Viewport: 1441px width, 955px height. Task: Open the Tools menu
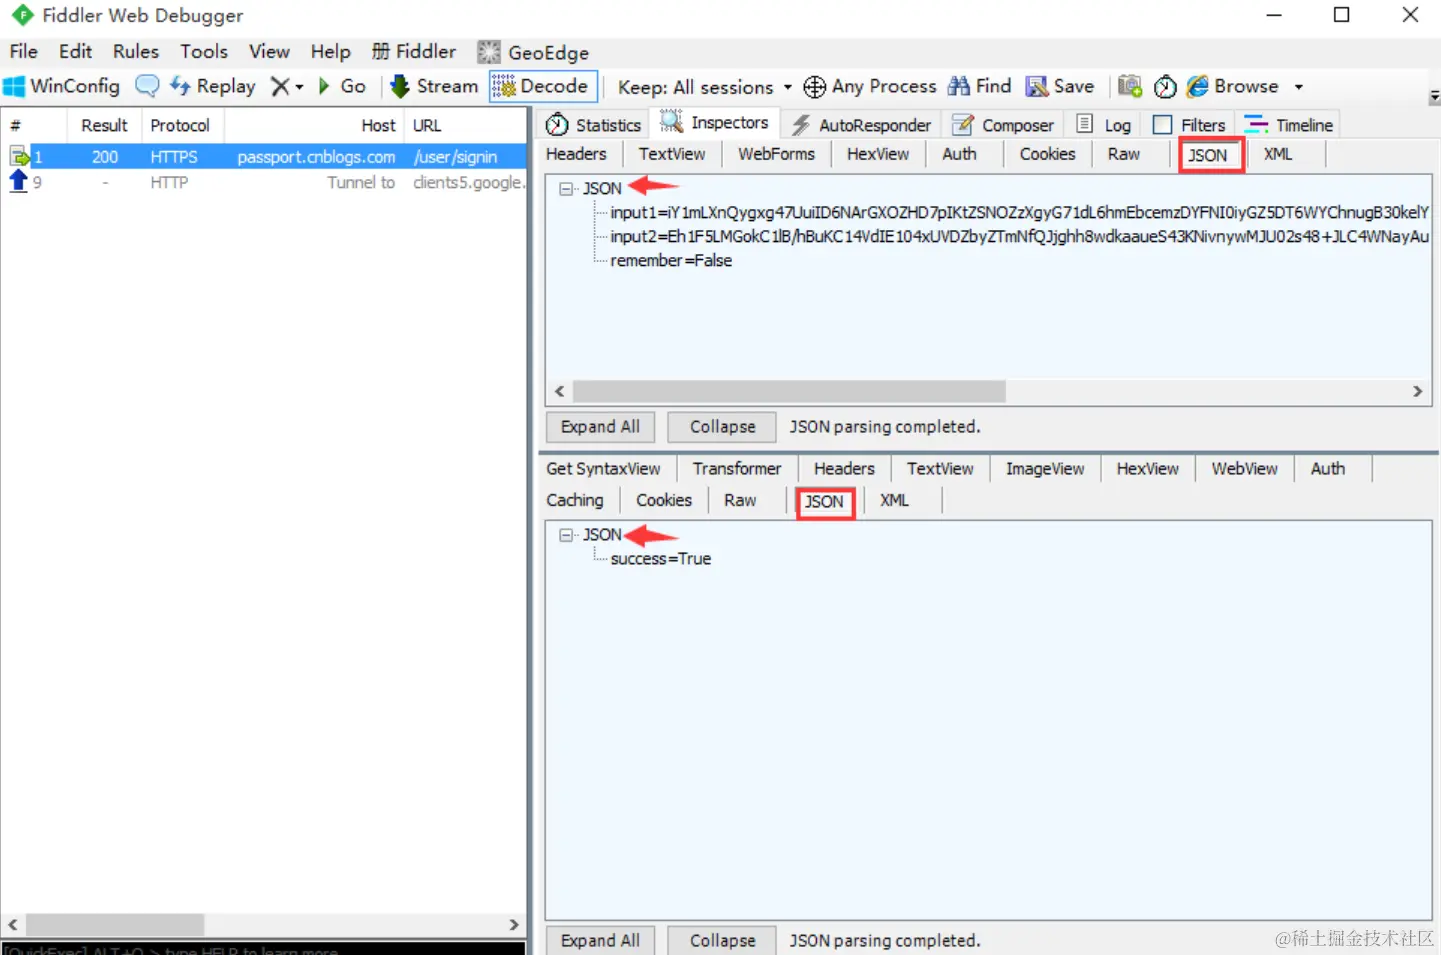coord(204,51)
